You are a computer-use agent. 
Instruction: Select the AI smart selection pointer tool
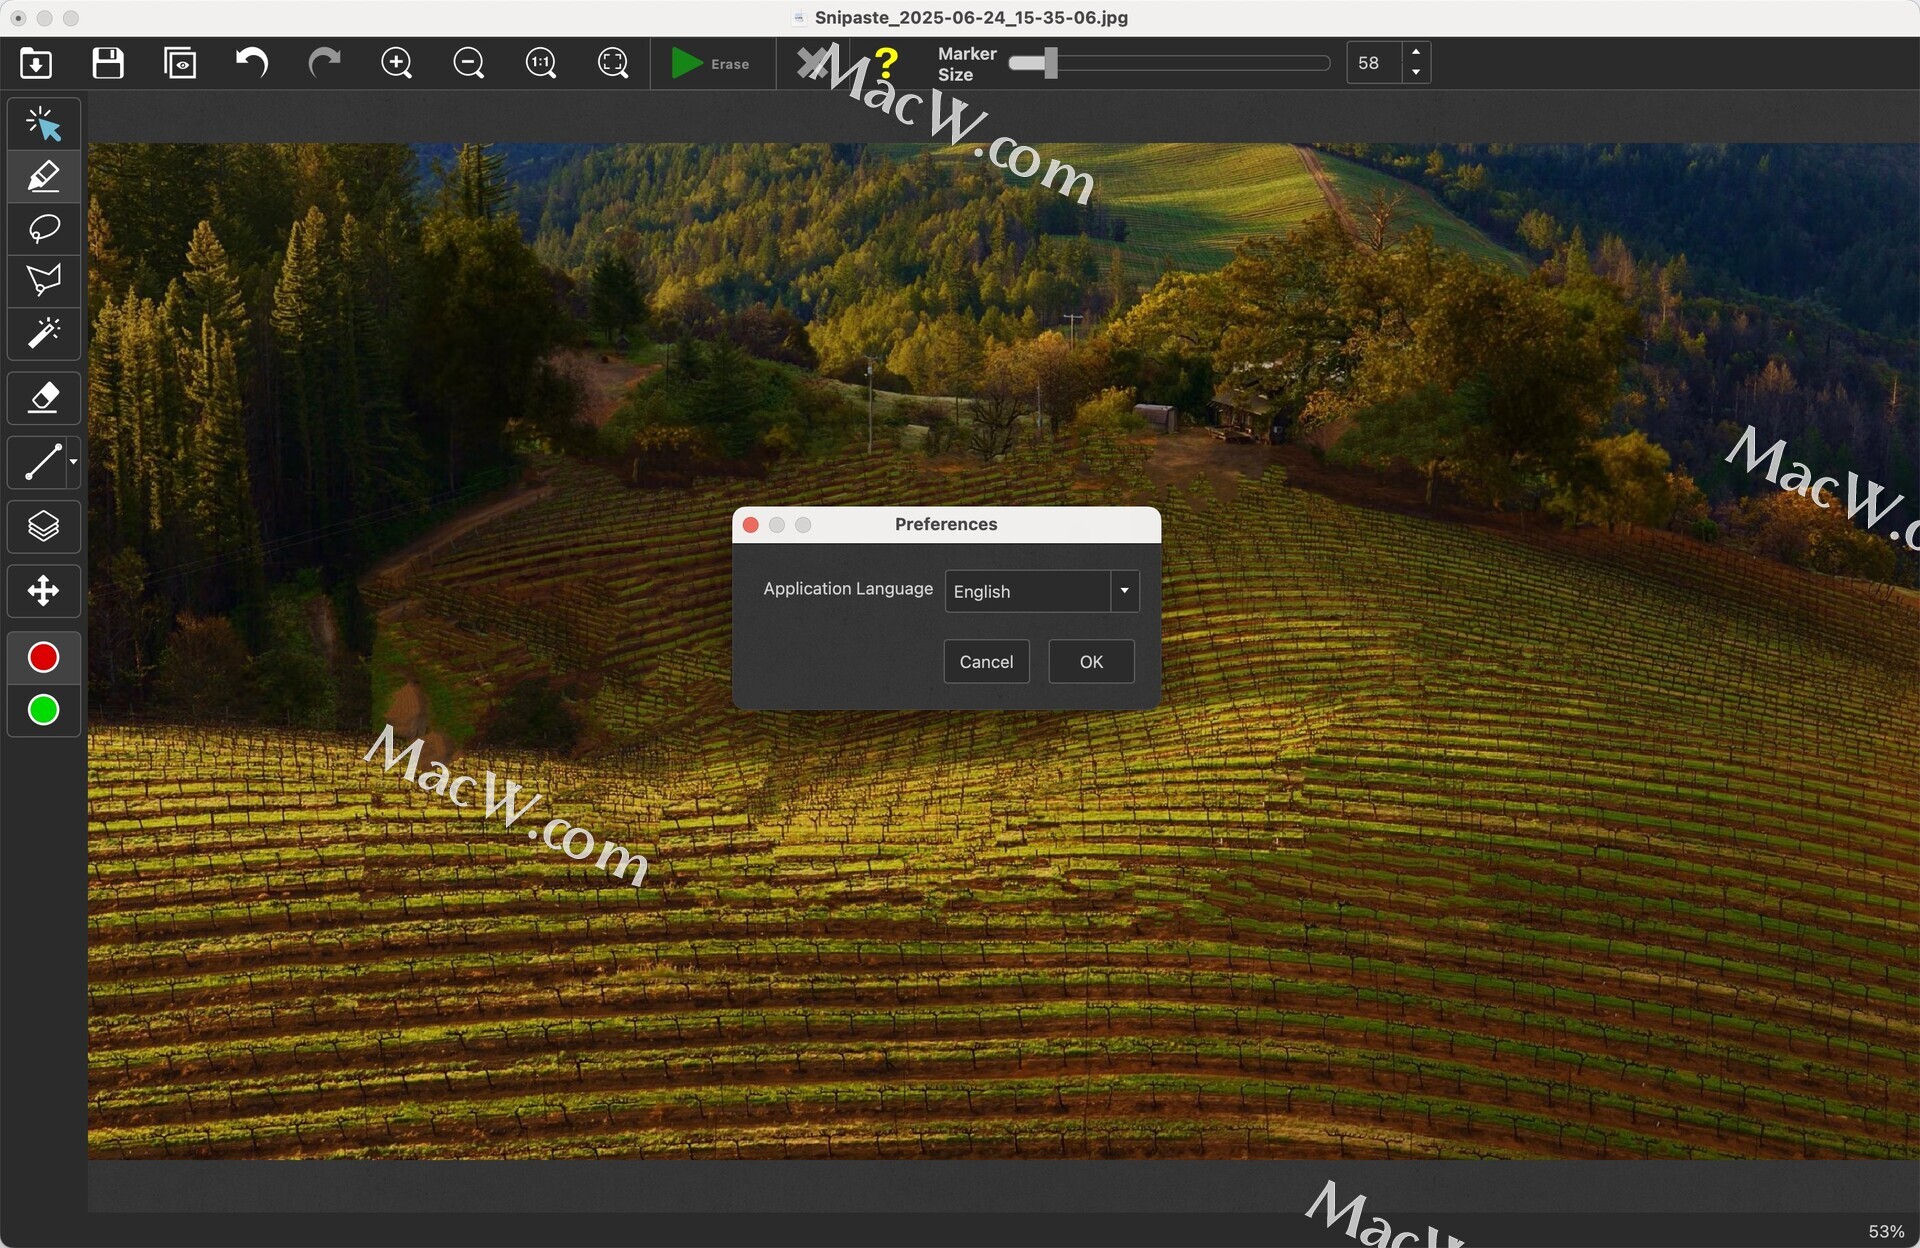44,124
